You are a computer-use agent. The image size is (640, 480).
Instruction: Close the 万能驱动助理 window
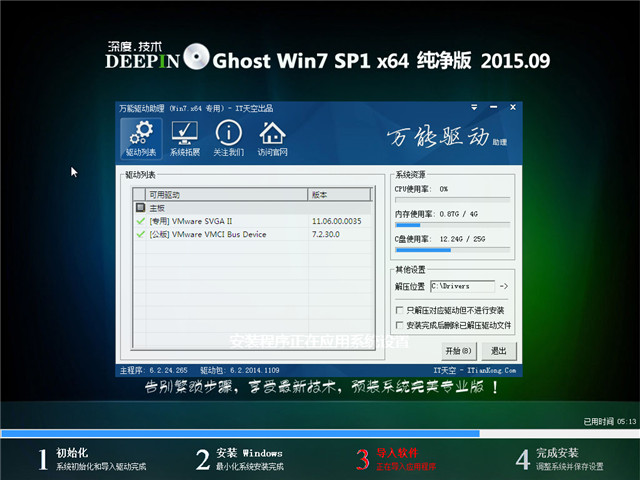(513, 107)
